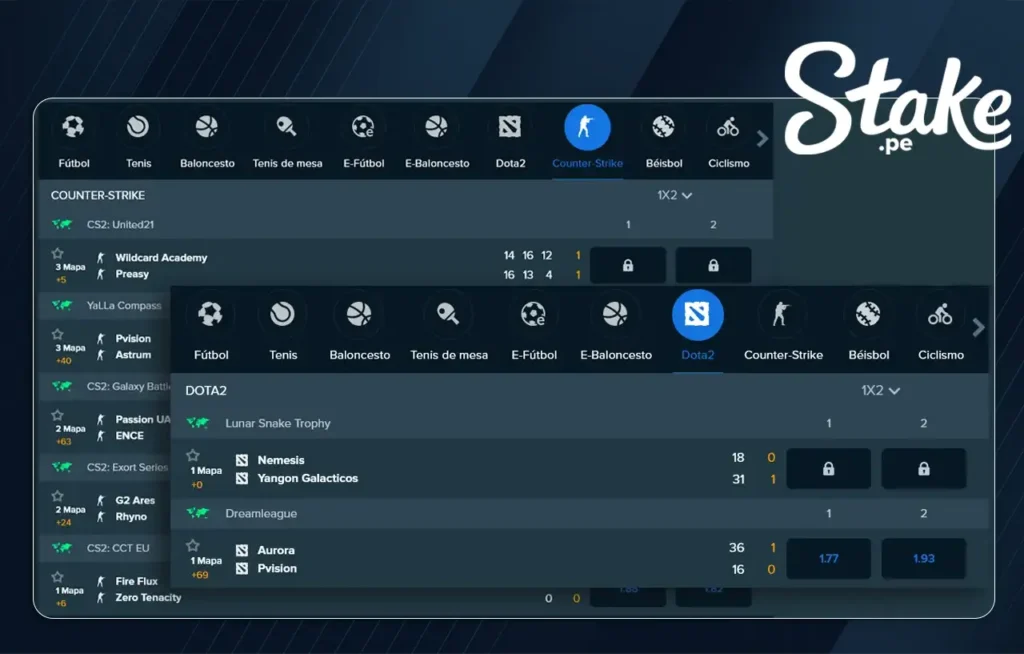The width and height of the screenshot is (1024, 654).
Task: Pick the 1.93 odds for Pvision
Action: [x=923, y=558]
